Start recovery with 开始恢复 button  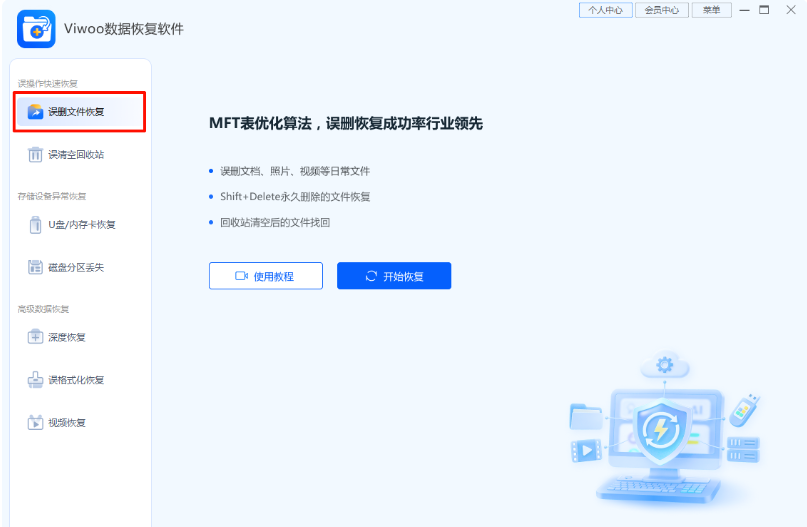394,276
